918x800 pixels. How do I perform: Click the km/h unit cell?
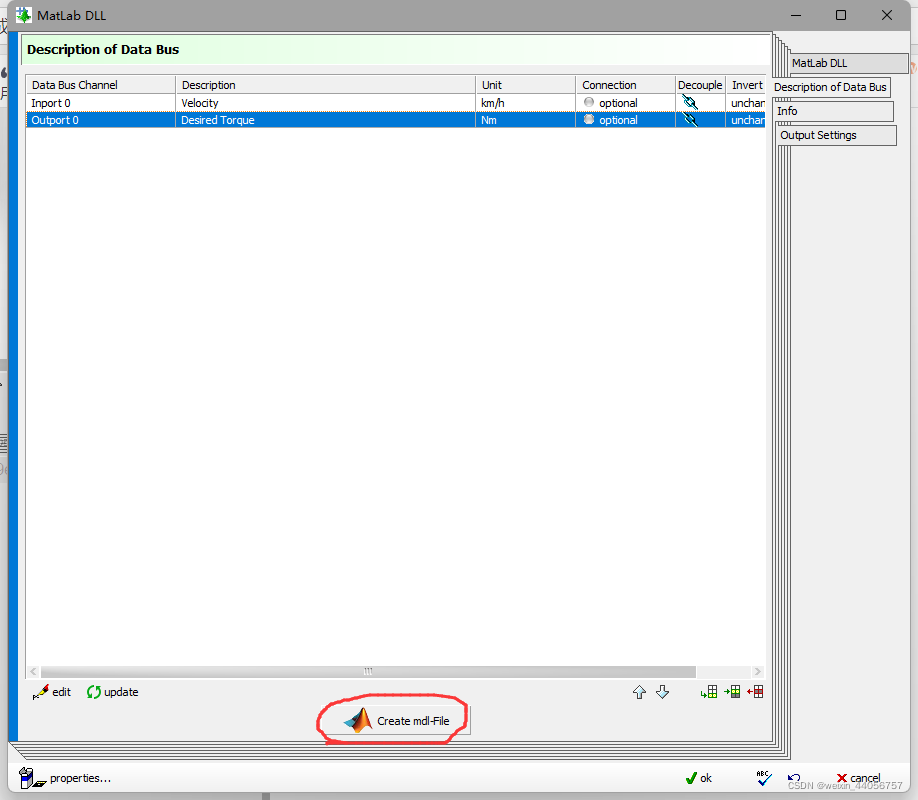click(x=526, y=102)
